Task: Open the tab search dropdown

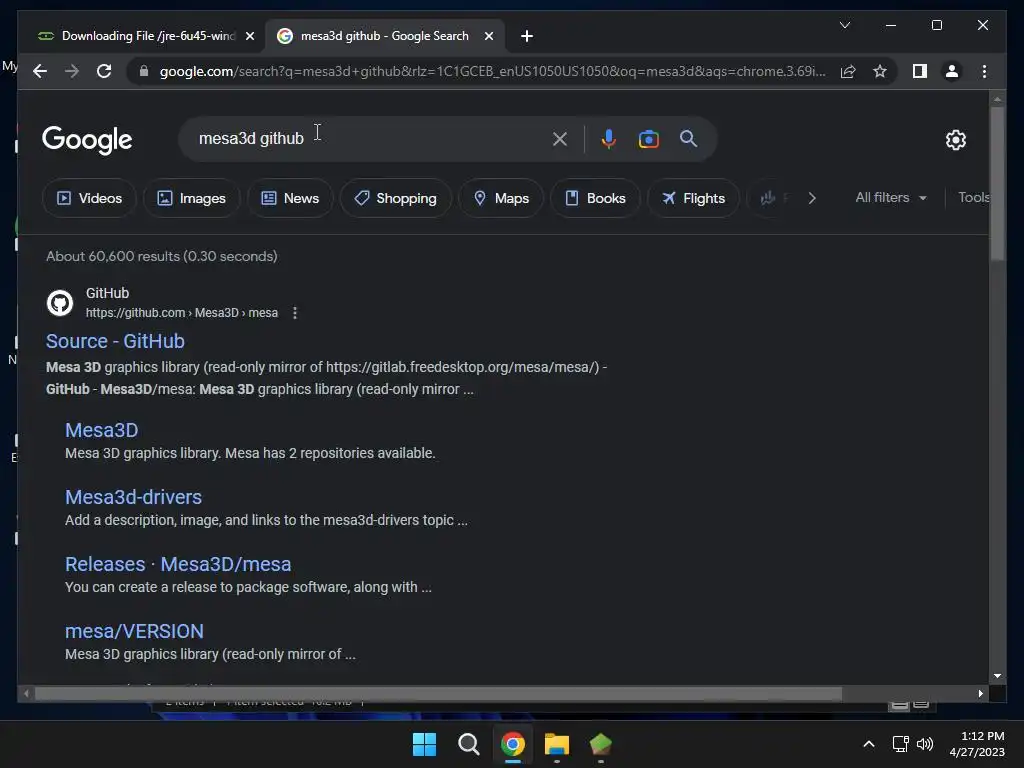Action: (844, 25)
